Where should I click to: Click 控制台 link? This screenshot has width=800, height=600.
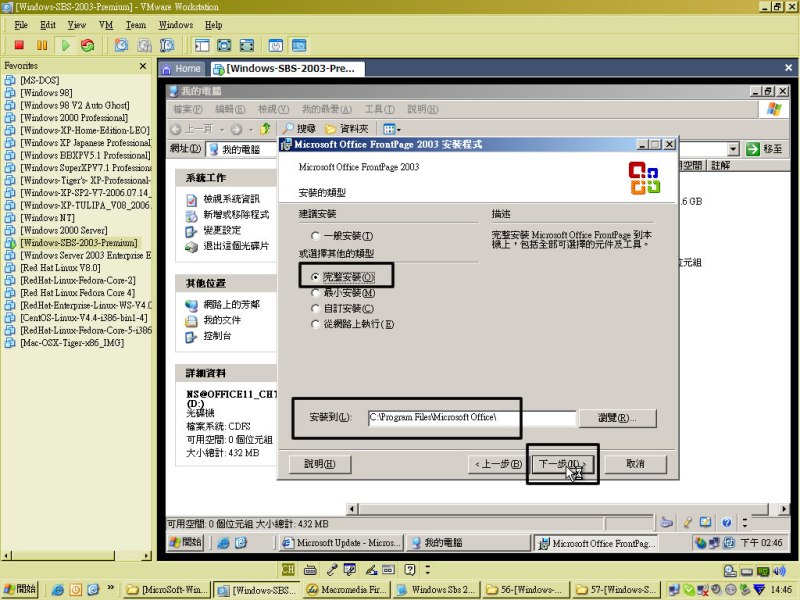217,336
